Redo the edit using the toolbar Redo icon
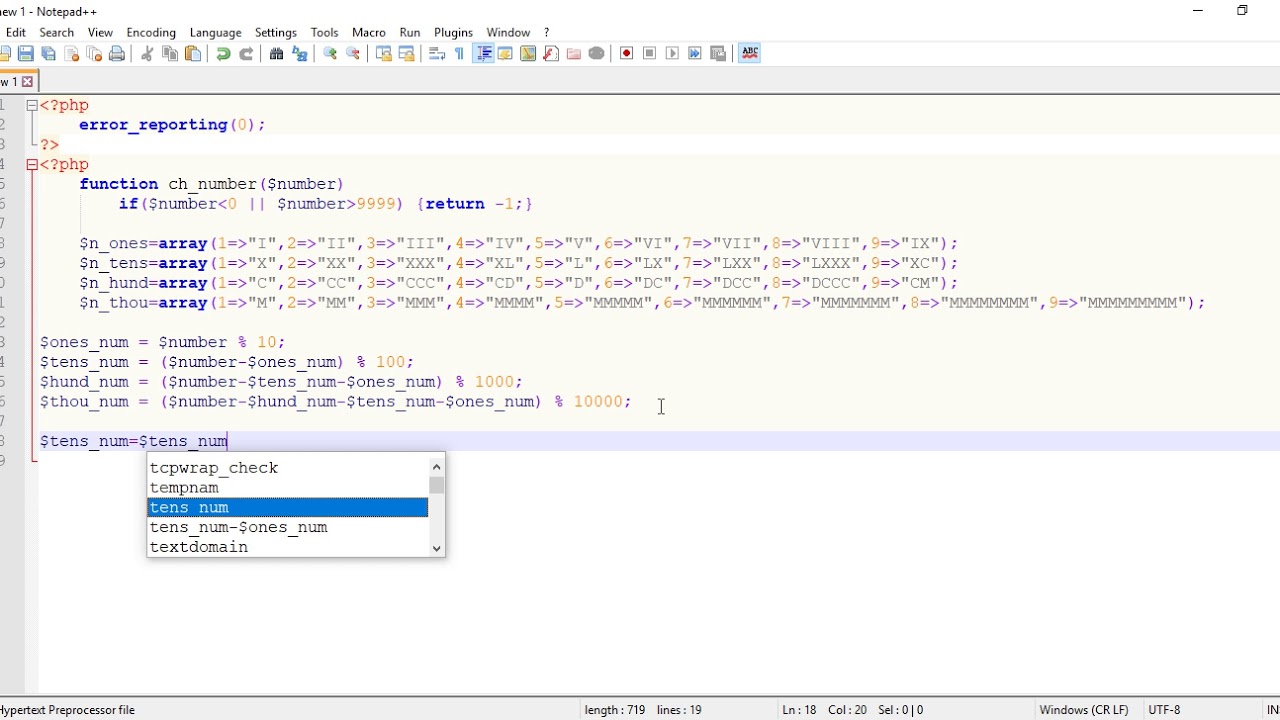The width and height of the screenshot is (1280, 720). point(246,53)
